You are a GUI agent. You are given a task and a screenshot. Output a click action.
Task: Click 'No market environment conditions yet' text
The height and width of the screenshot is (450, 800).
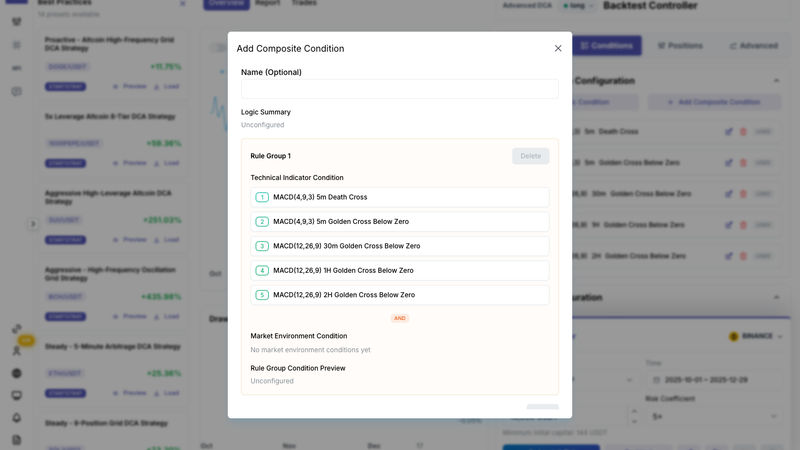[310, 349]
